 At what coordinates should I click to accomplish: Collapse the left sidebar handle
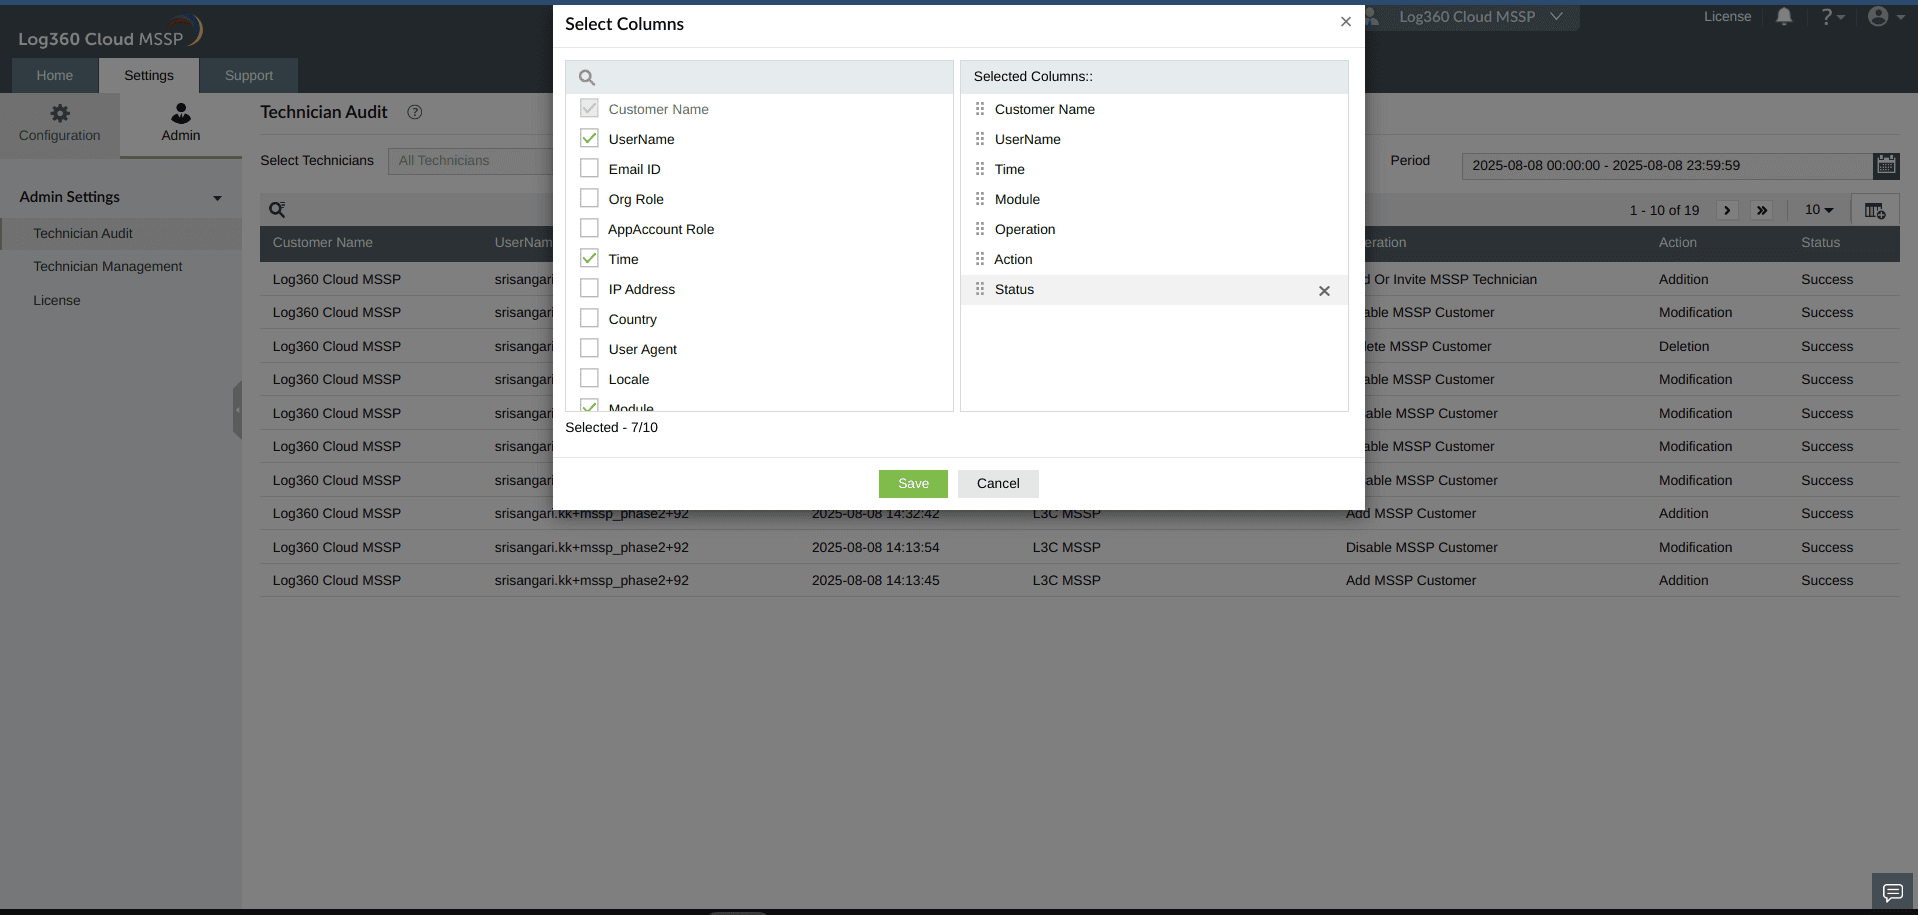(x=237, y=410)
